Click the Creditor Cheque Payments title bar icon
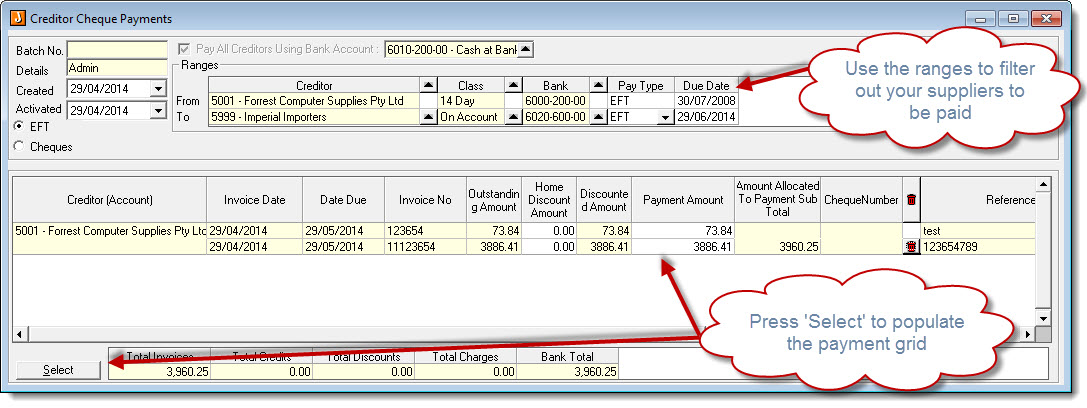1087x408 pixels. pyautogui.click(x=17, y=19)
